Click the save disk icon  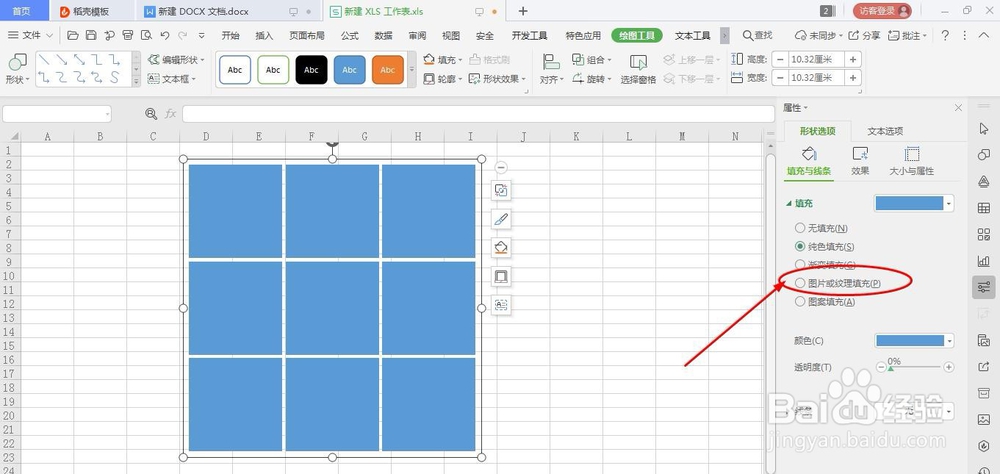[91, 36]
